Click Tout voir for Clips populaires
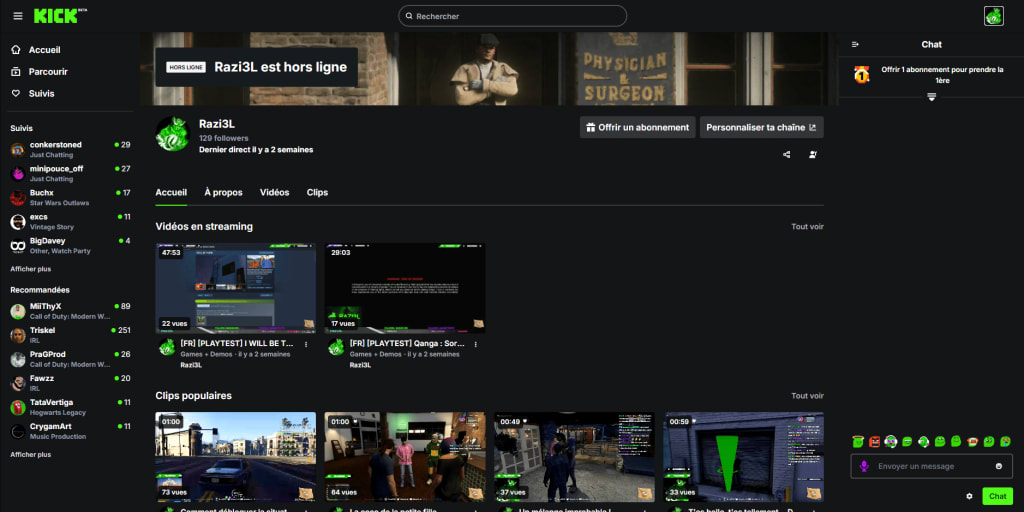This screenshot has width=1024, height=512. [x=807, y=396]
